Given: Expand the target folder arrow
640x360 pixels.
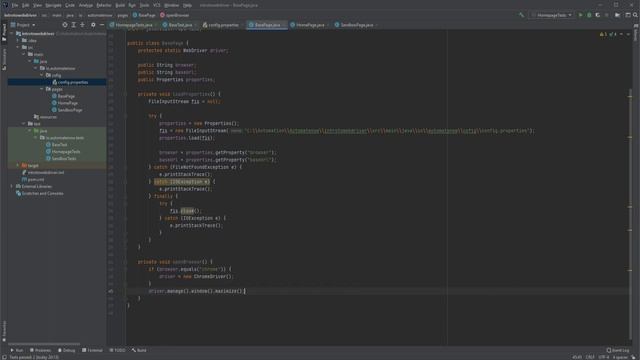Looking at the screenshot, I should [x=18, y=165].
